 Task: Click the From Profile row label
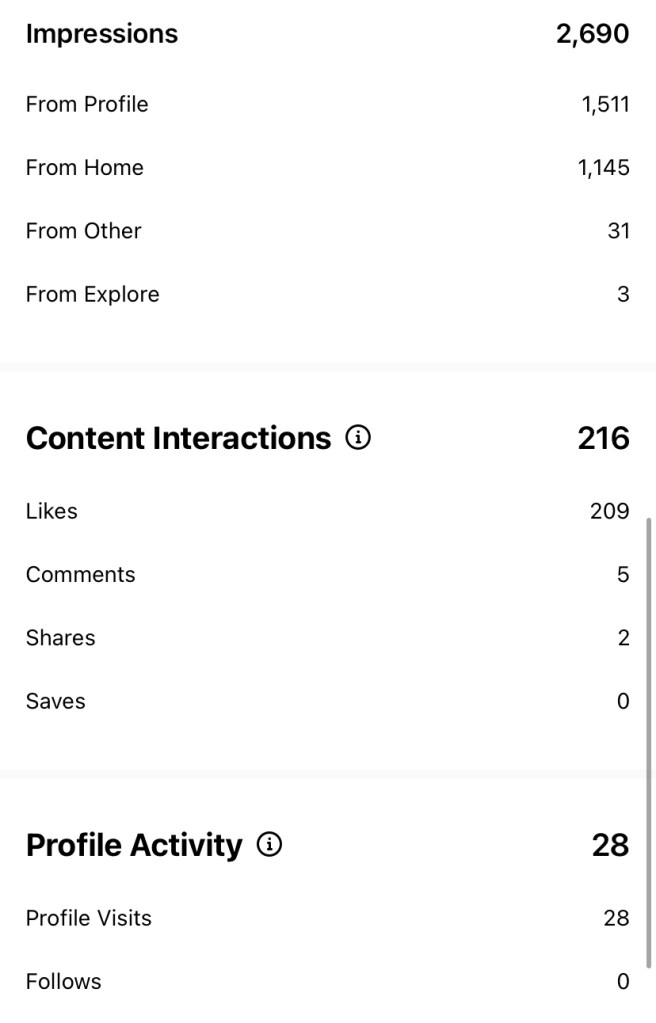(87, 104)
